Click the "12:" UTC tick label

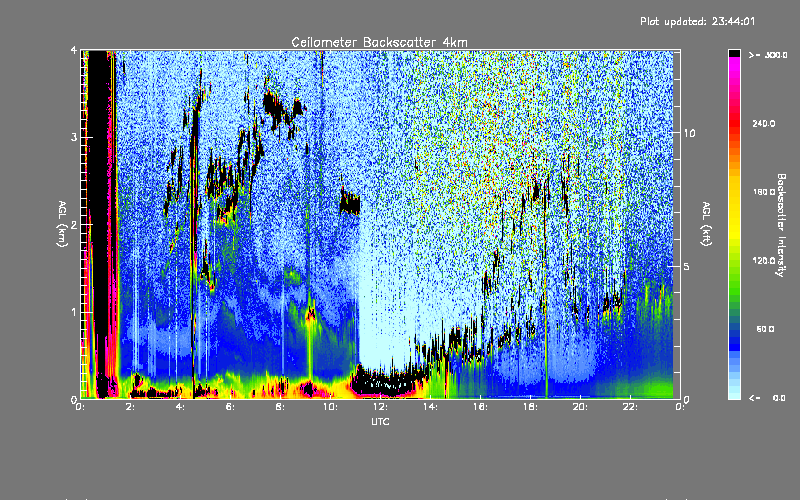point(380,407)
